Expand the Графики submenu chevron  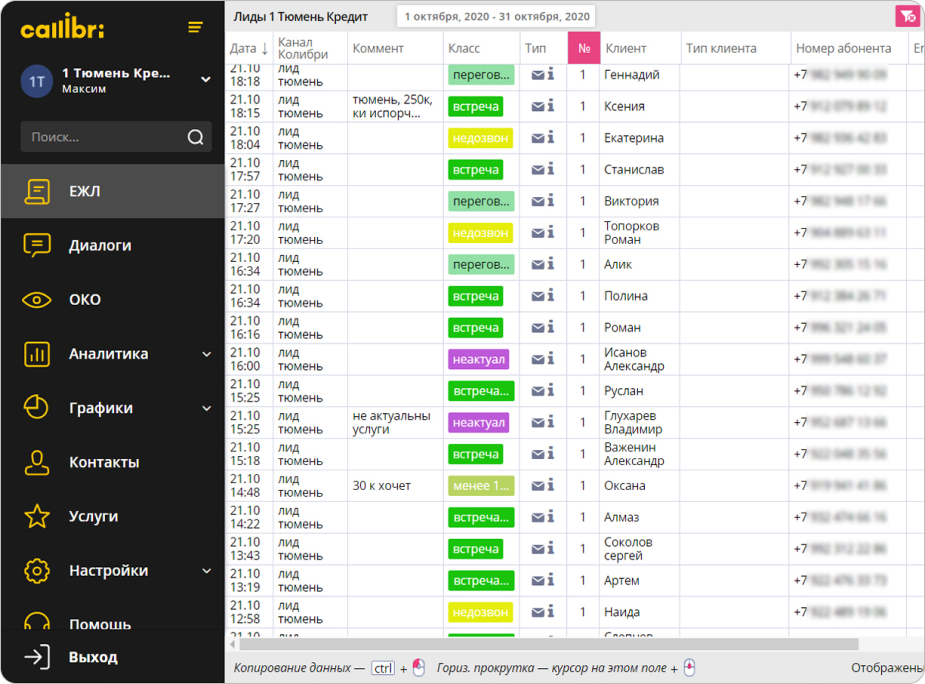point(206,408)
